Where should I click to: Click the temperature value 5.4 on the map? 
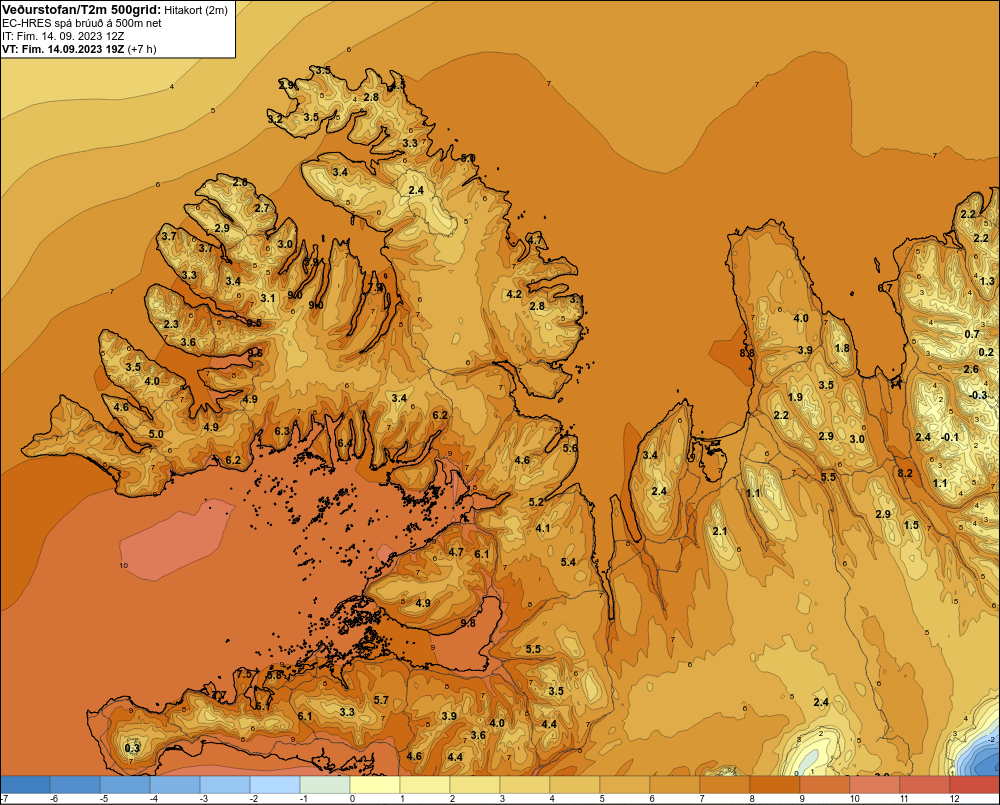(568, 562)
